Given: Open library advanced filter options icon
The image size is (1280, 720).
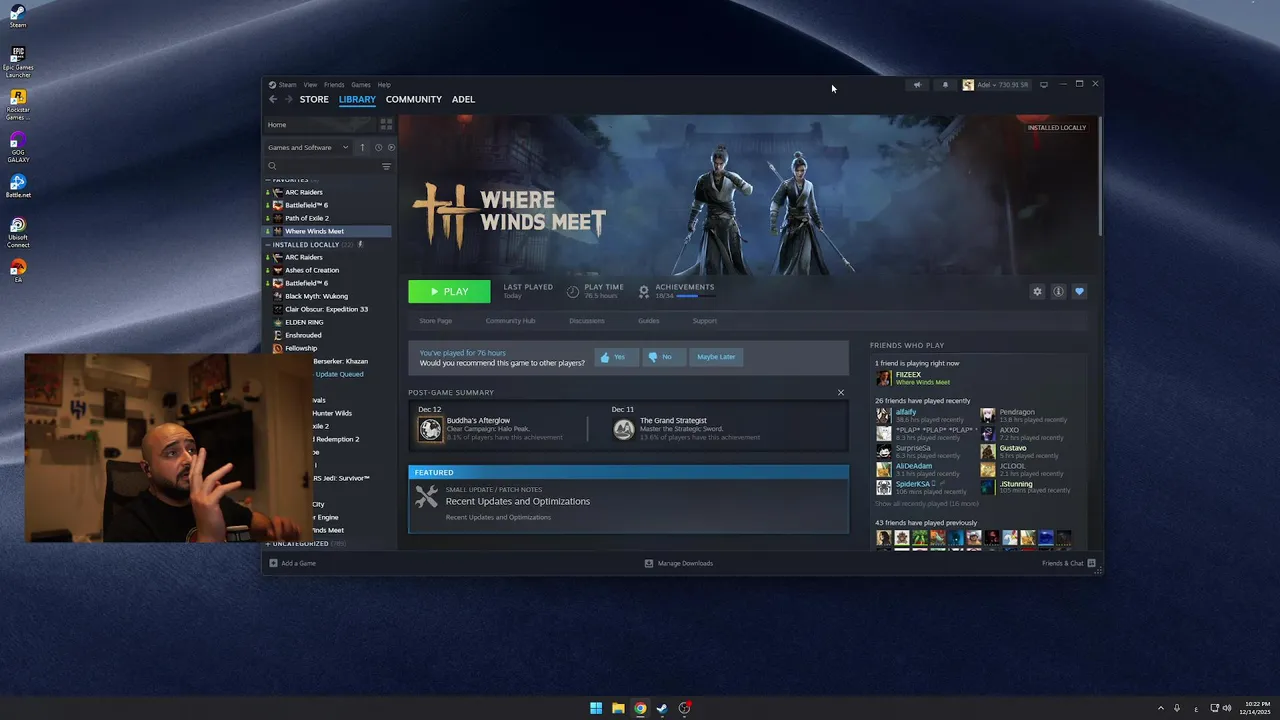Looking at the screenshot, I should [386, 166].
